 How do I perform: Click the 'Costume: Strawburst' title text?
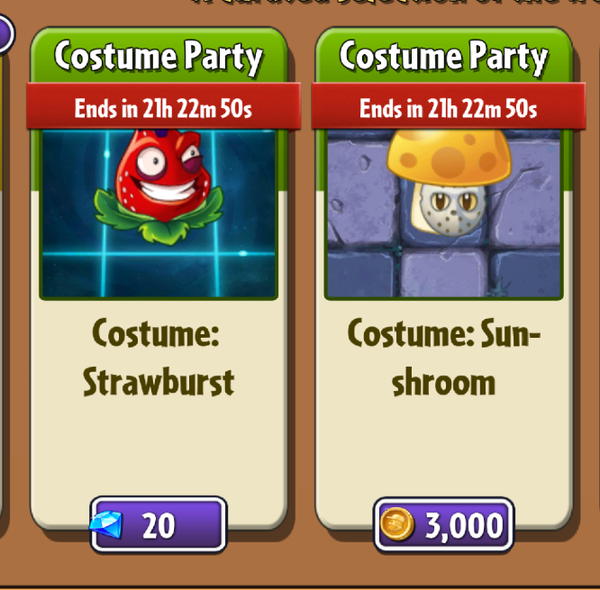point(158,357)
